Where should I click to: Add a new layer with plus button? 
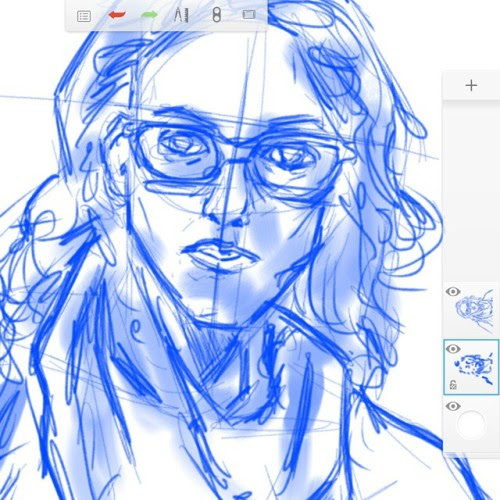point(471,86)
